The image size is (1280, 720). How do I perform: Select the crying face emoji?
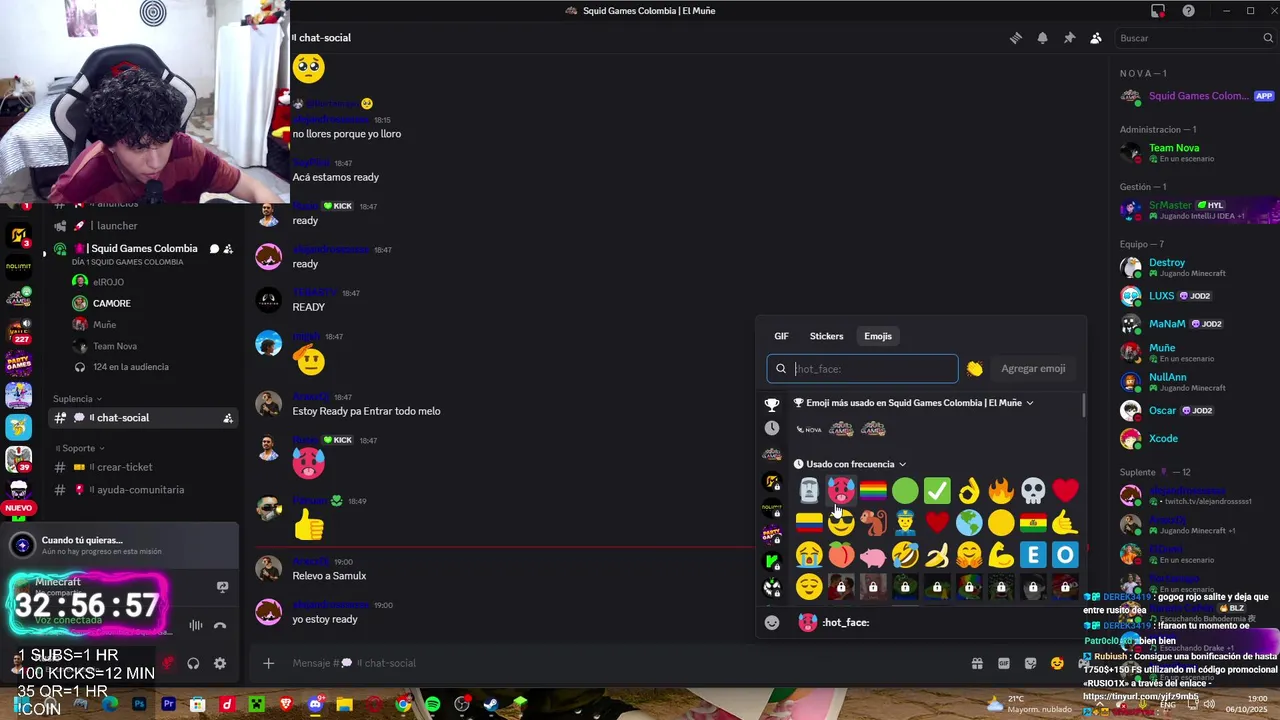pyautogui.click(x=809, y=554)
